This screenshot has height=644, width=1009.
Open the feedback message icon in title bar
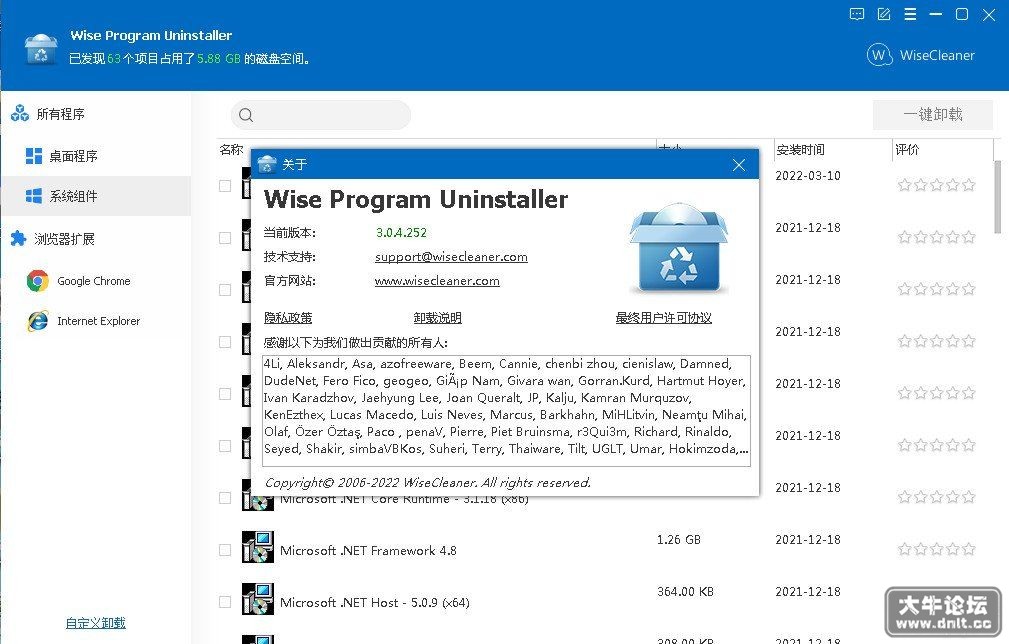click(x=856, y=14)
